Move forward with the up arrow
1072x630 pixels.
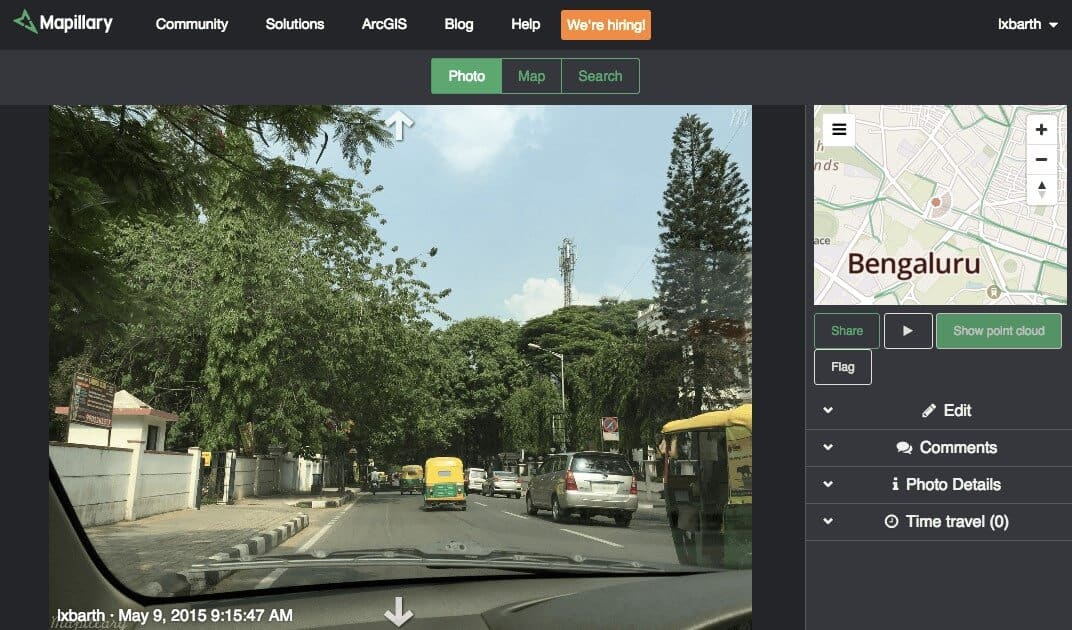click(x=399, y=125)
